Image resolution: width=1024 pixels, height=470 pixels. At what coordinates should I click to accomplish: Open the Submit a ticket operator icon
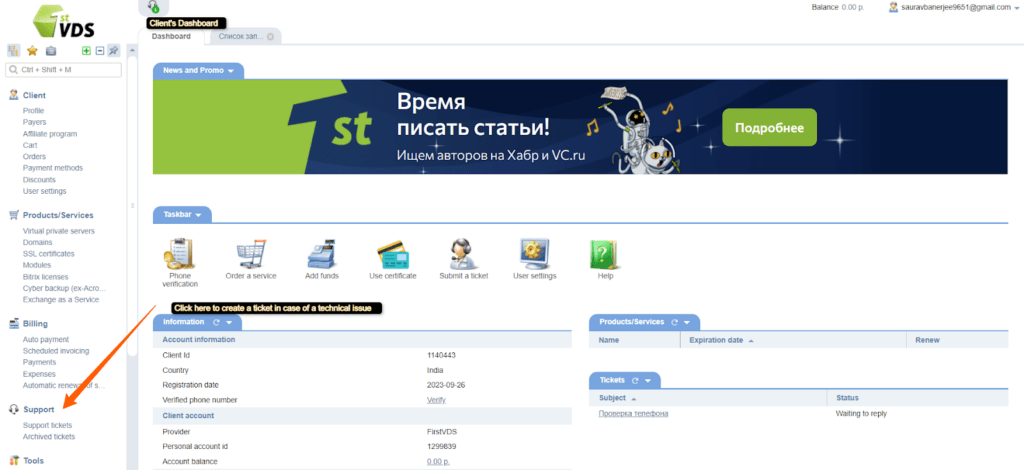[464, 254]
